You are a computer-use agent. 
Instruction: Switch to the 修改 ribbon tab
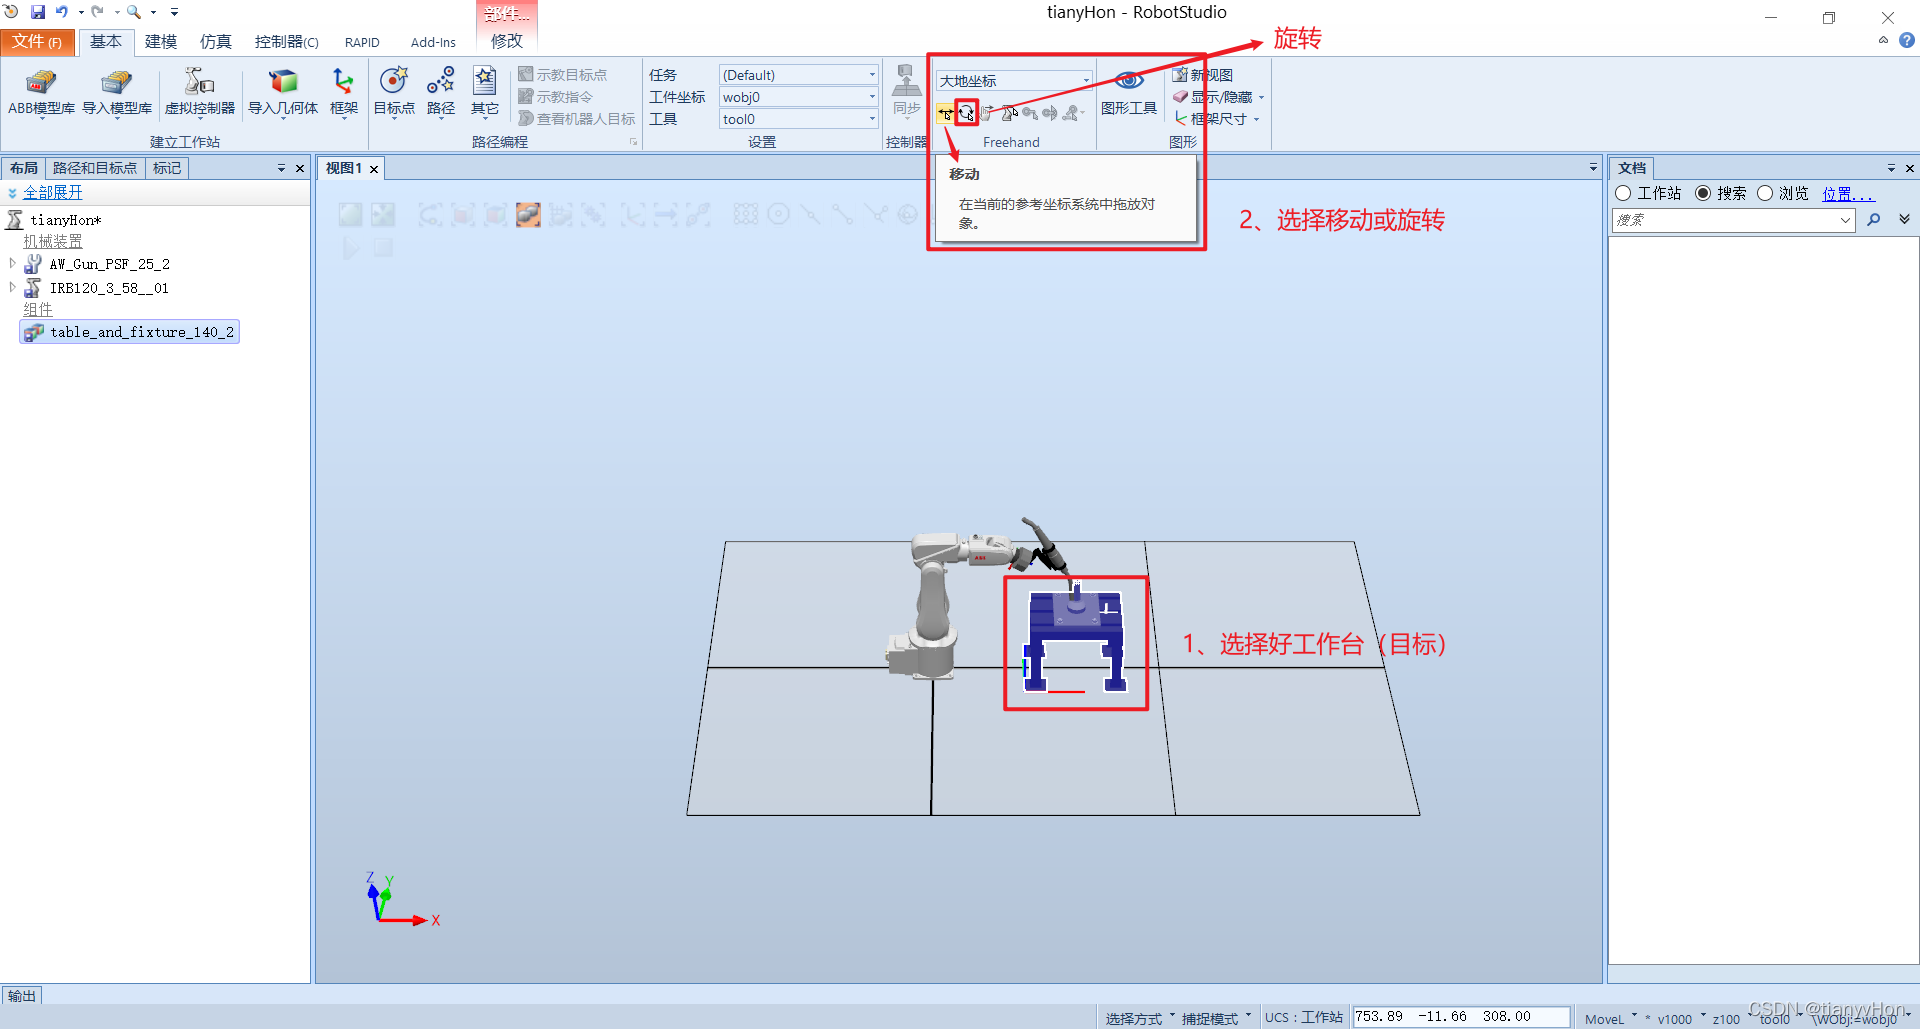(506, 41)
